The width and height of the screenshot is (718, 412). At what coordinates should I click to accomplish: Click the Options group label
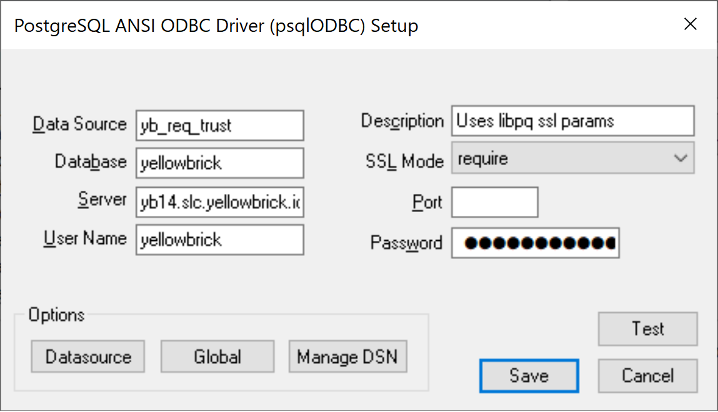[x=56, y=315]
